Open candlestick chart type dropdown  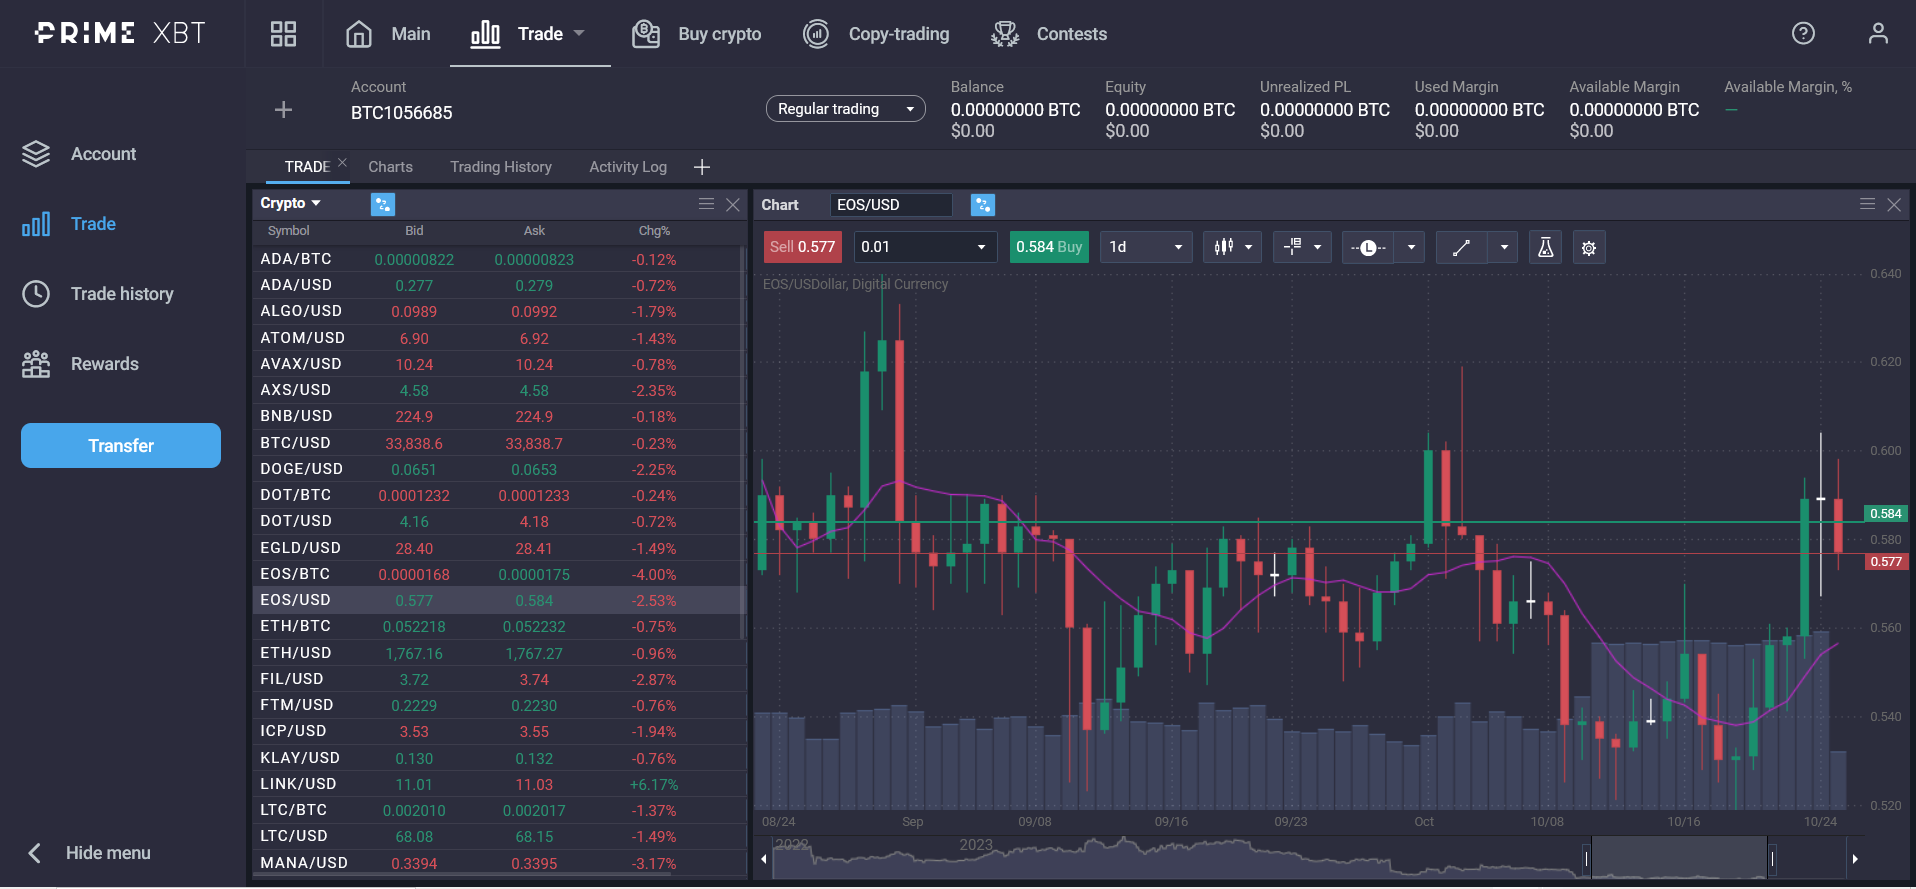click(x=1232, y=247)
